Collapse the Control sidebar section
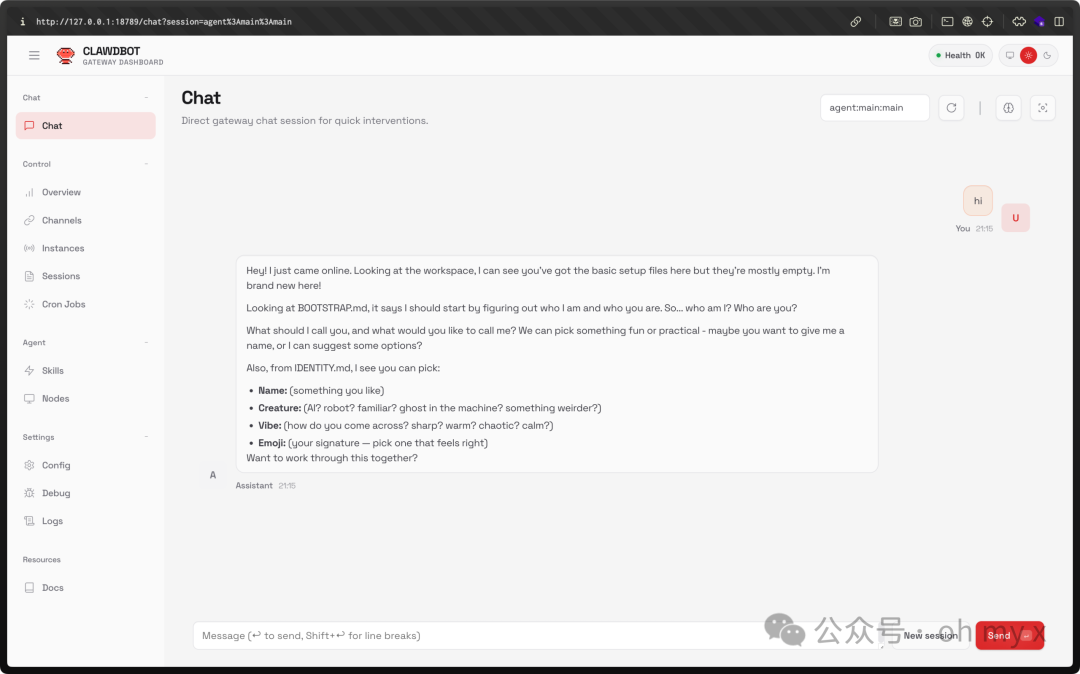This screenshot has width=1080, height=674. [x=147, y=164]
